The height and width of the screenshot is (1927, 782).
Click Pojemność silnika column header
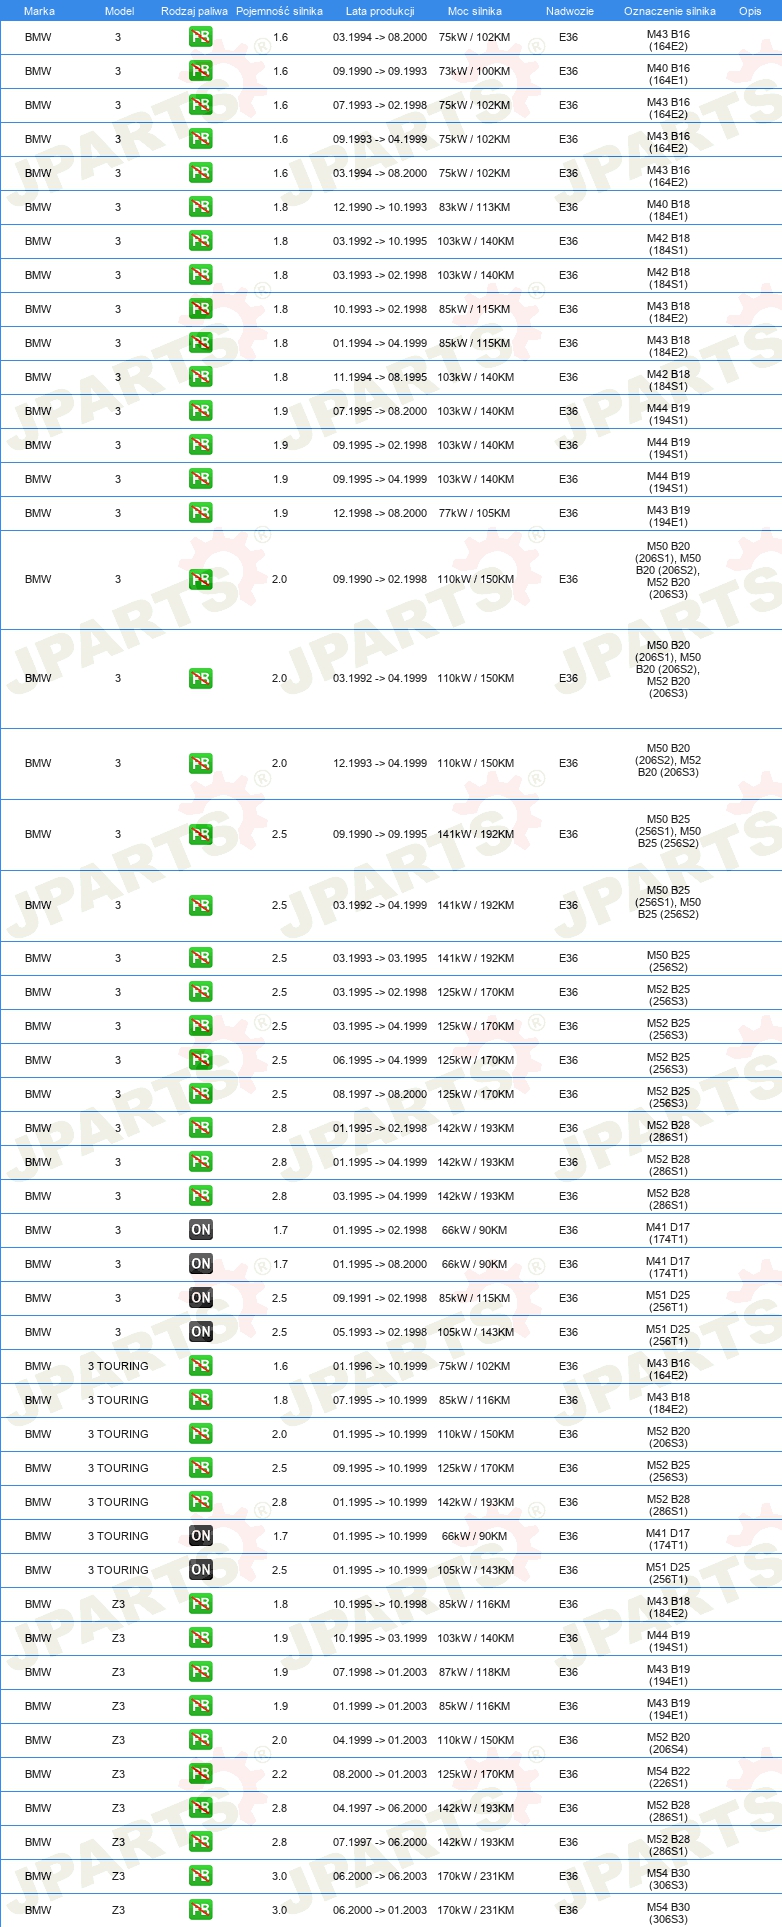(x=279, y=11)
